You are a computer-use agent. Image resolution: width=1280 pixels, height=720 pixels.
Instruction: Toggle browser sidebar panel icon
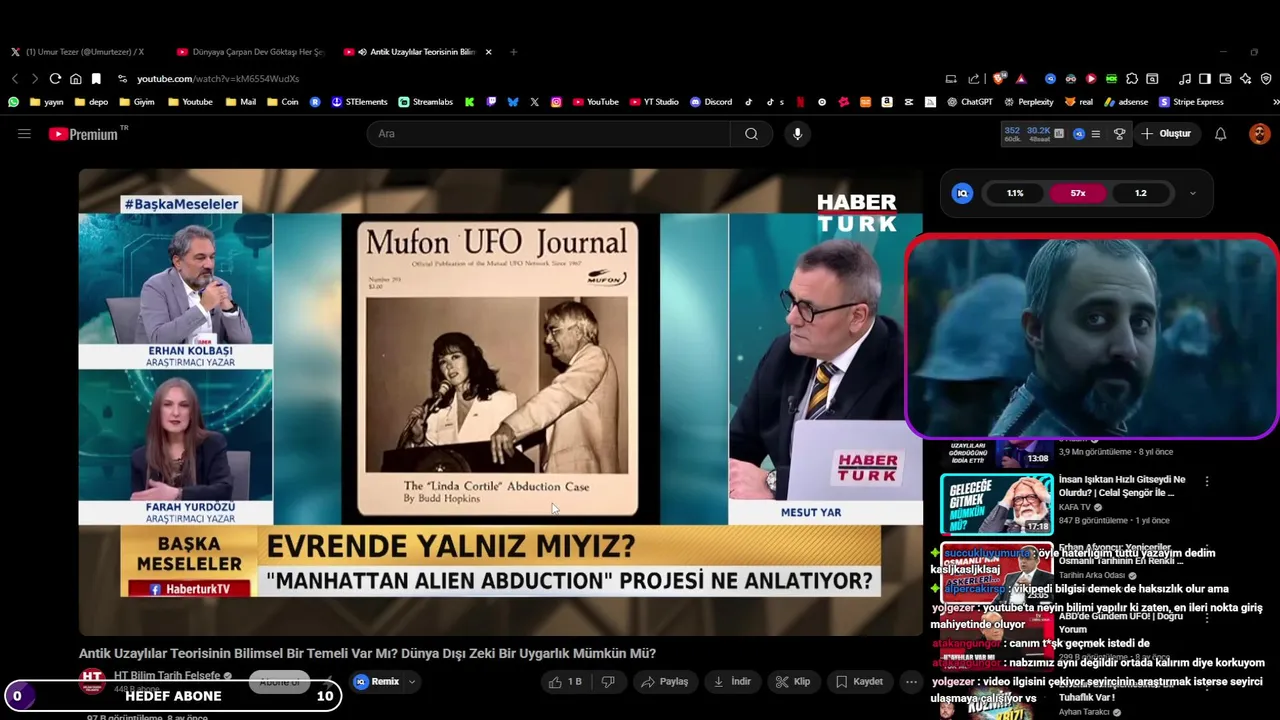pos(1205,78)
